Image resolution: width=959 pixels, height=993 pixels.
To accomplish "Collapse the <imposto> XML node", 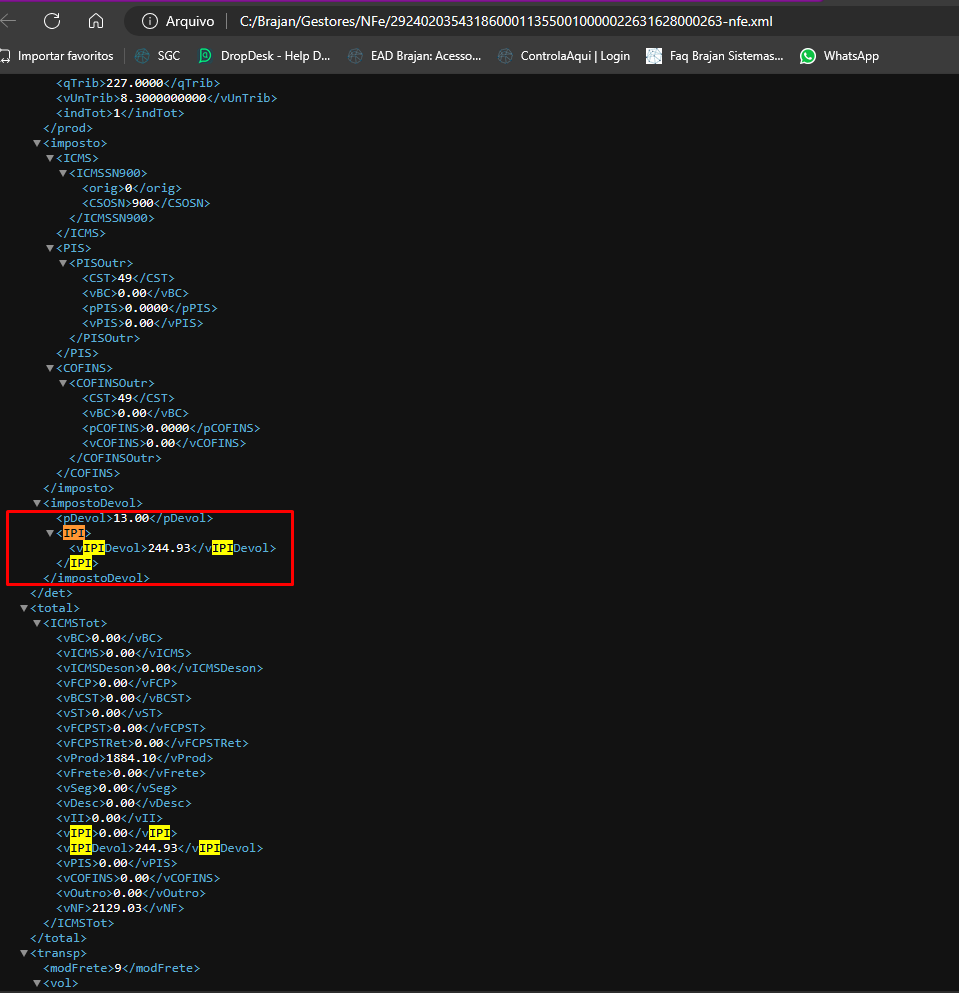I will tap(37, 143).
